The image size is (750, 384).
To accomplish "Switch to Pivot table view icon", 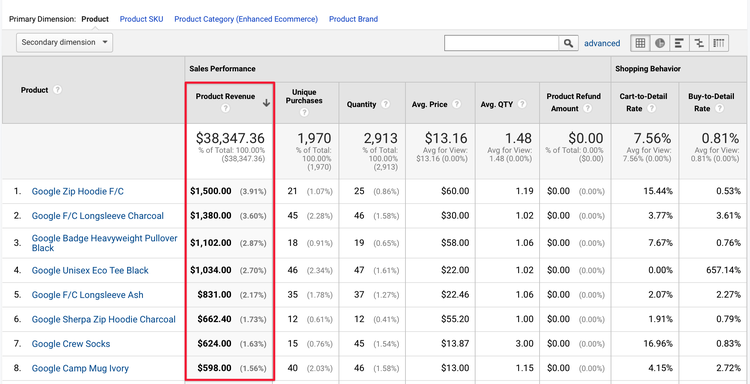I will pos(718,43).
